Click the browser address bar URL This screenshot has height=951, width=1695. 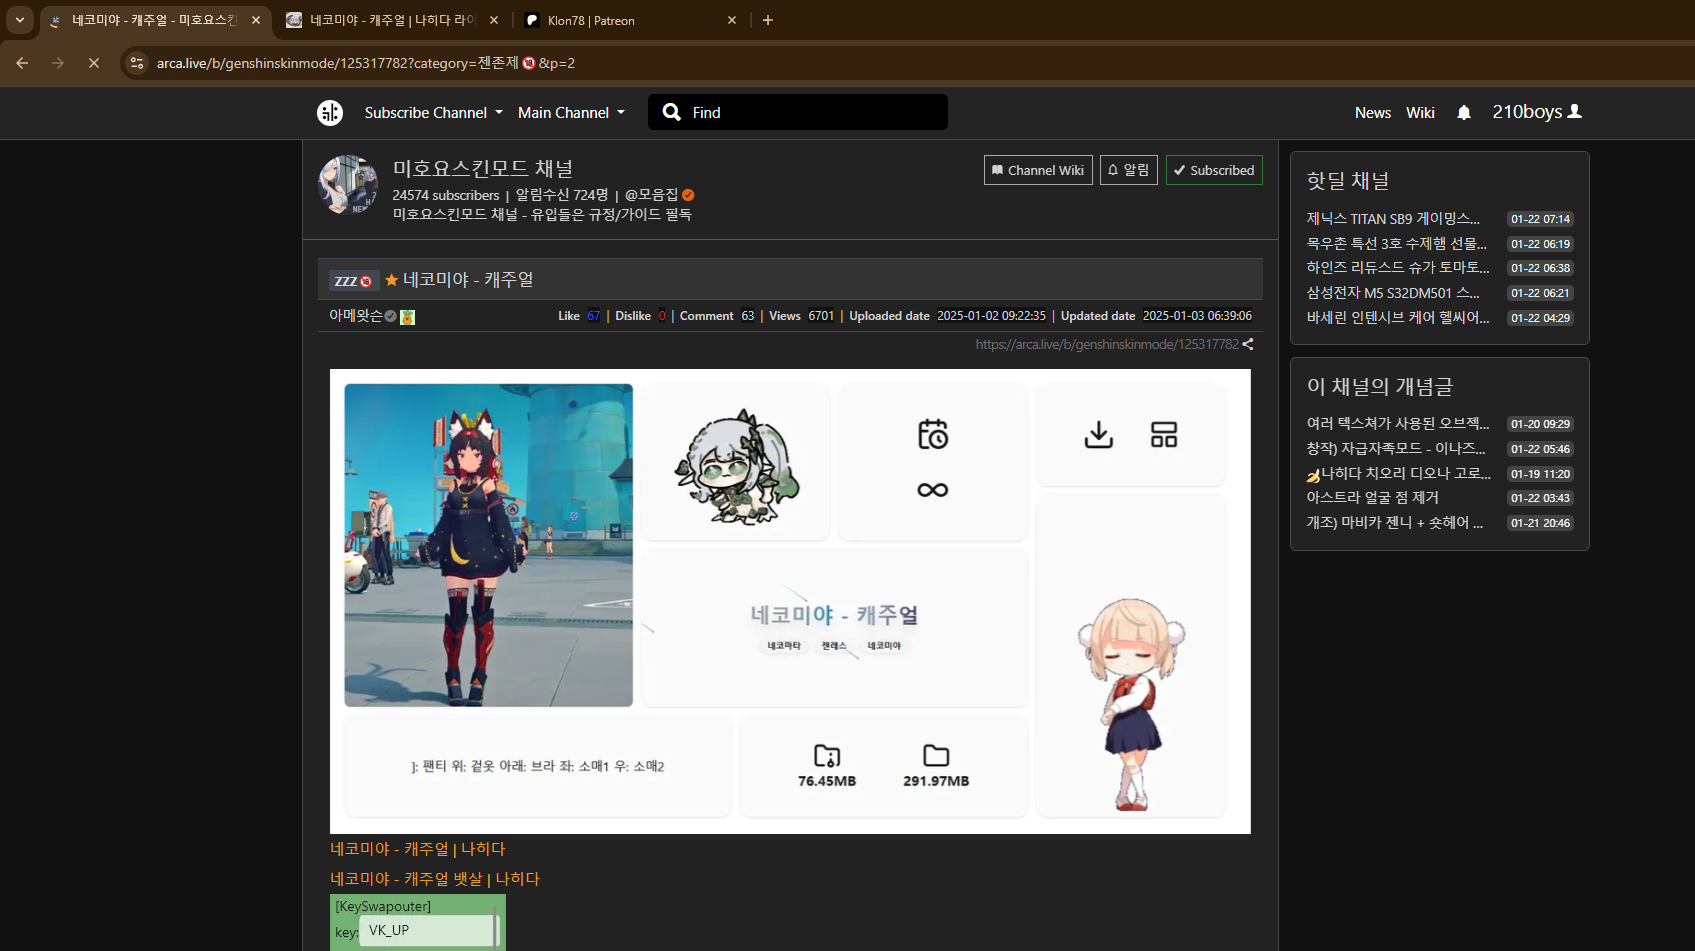click(x=366, y=63)
